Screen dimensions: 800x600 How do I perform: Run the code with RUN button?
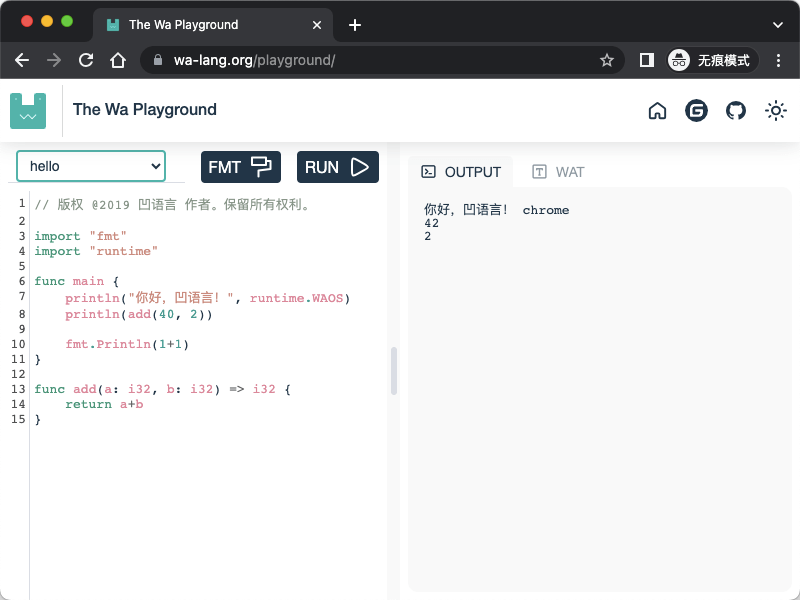point(337,167)
